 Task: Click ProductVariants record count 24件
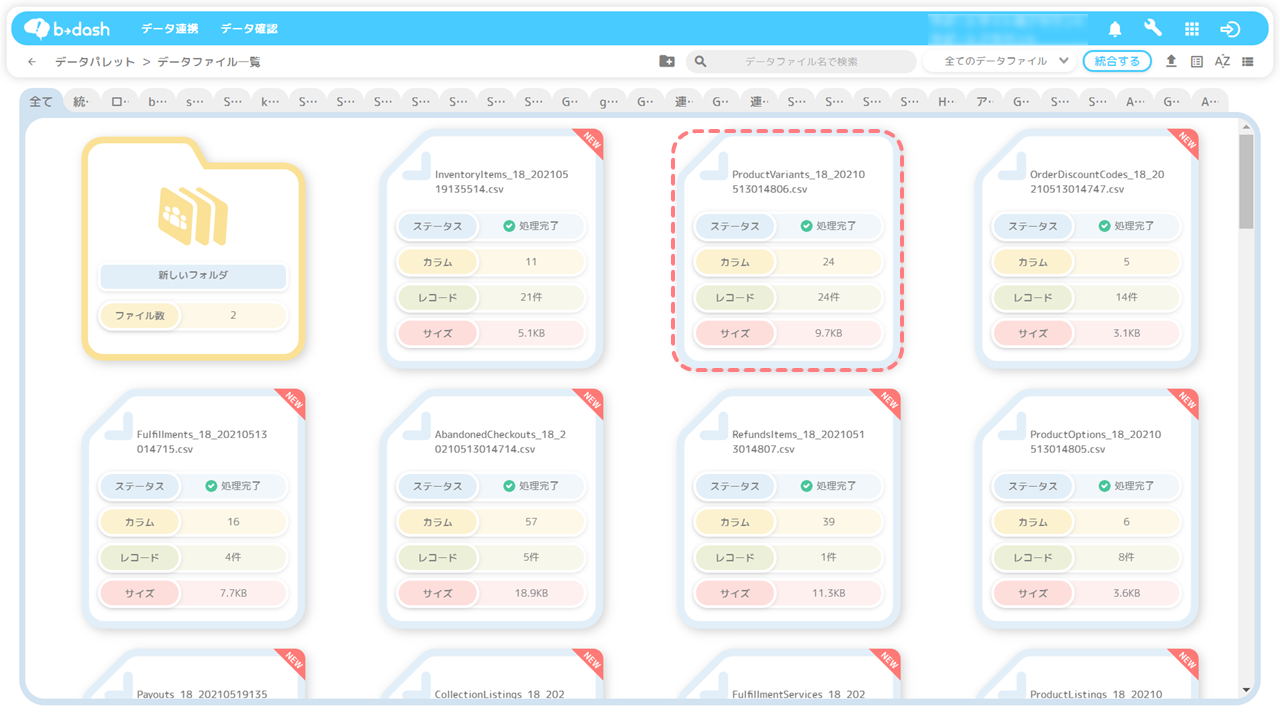828,298
